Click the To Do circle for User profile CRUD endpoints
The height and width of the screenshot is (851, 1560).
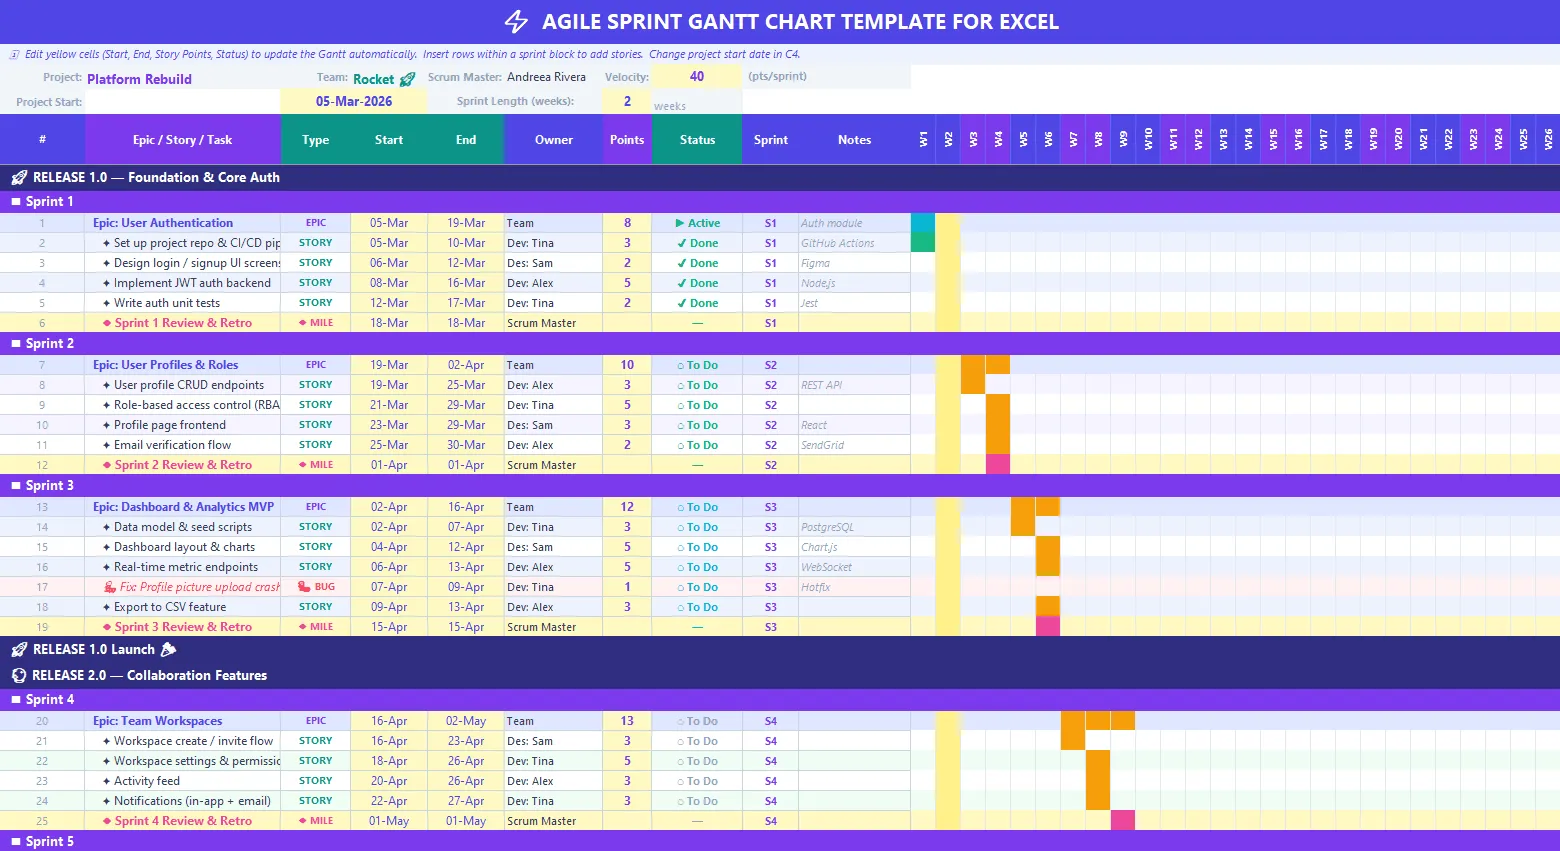click(681, 384)
